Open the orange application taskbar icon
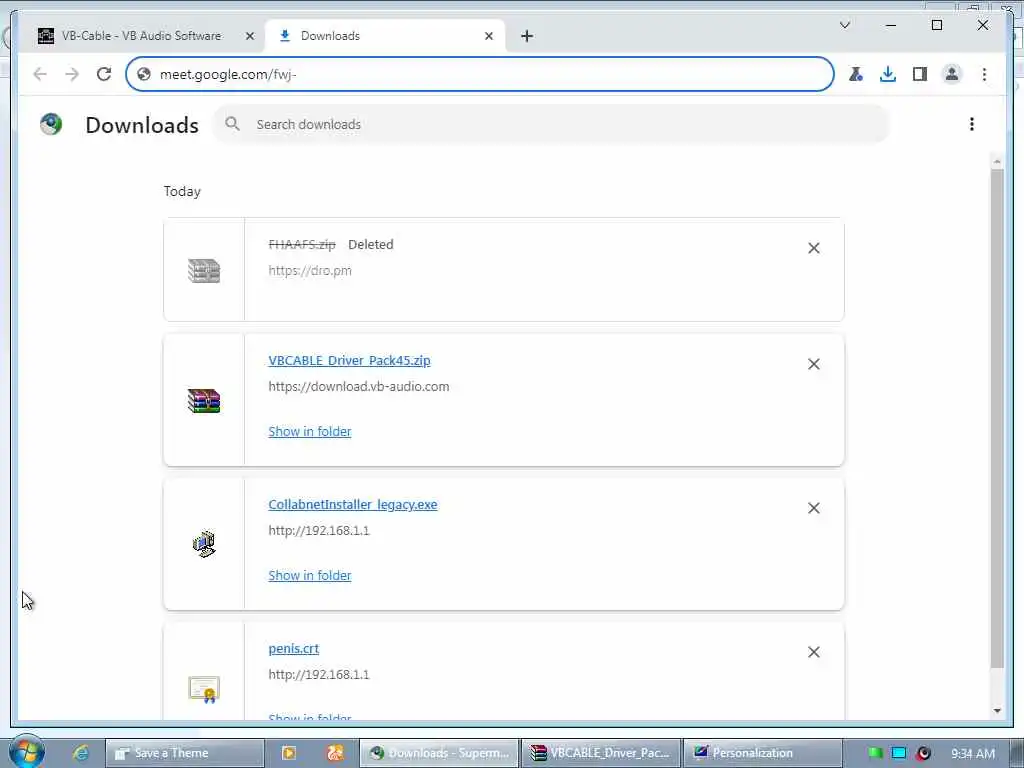Viewport: 1024px width, 768px height. tap(334, 753)
